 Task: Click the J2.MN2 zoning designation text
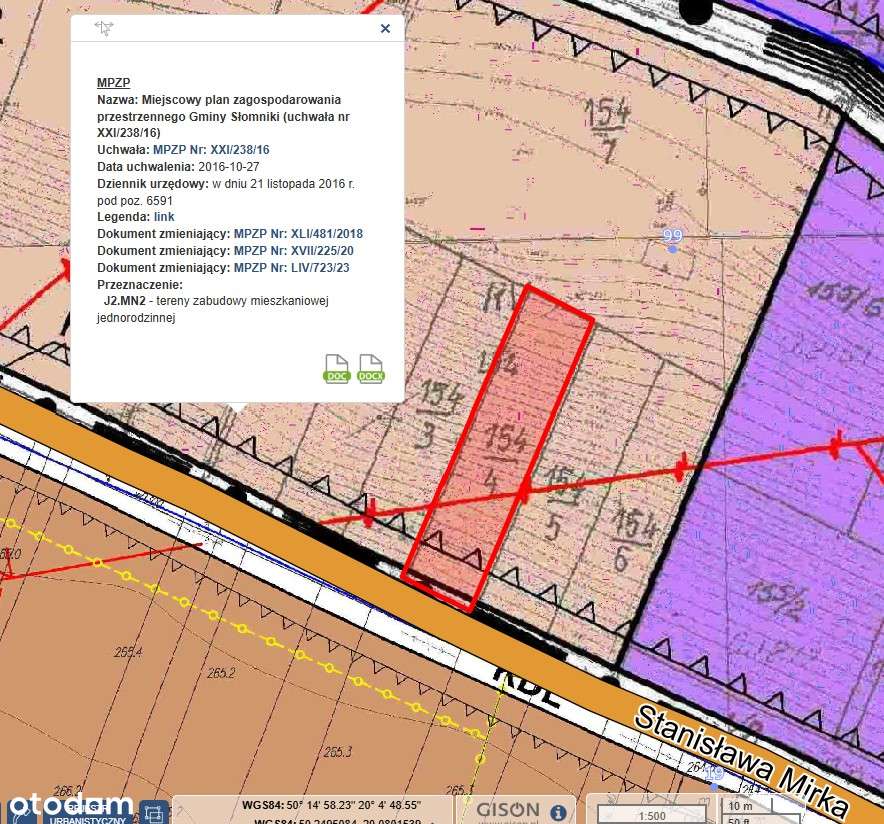pyautogui.click(x=124, y=301)
